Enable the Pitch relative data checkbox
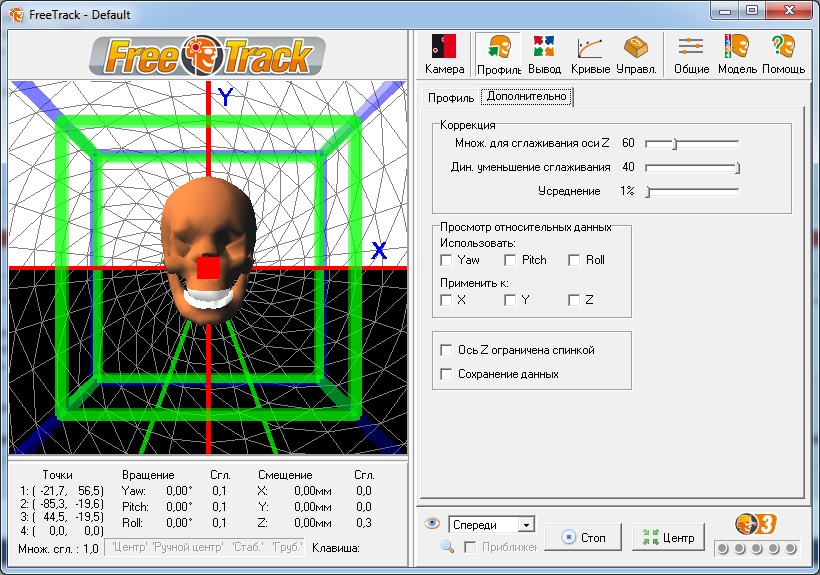 [510, 260]
